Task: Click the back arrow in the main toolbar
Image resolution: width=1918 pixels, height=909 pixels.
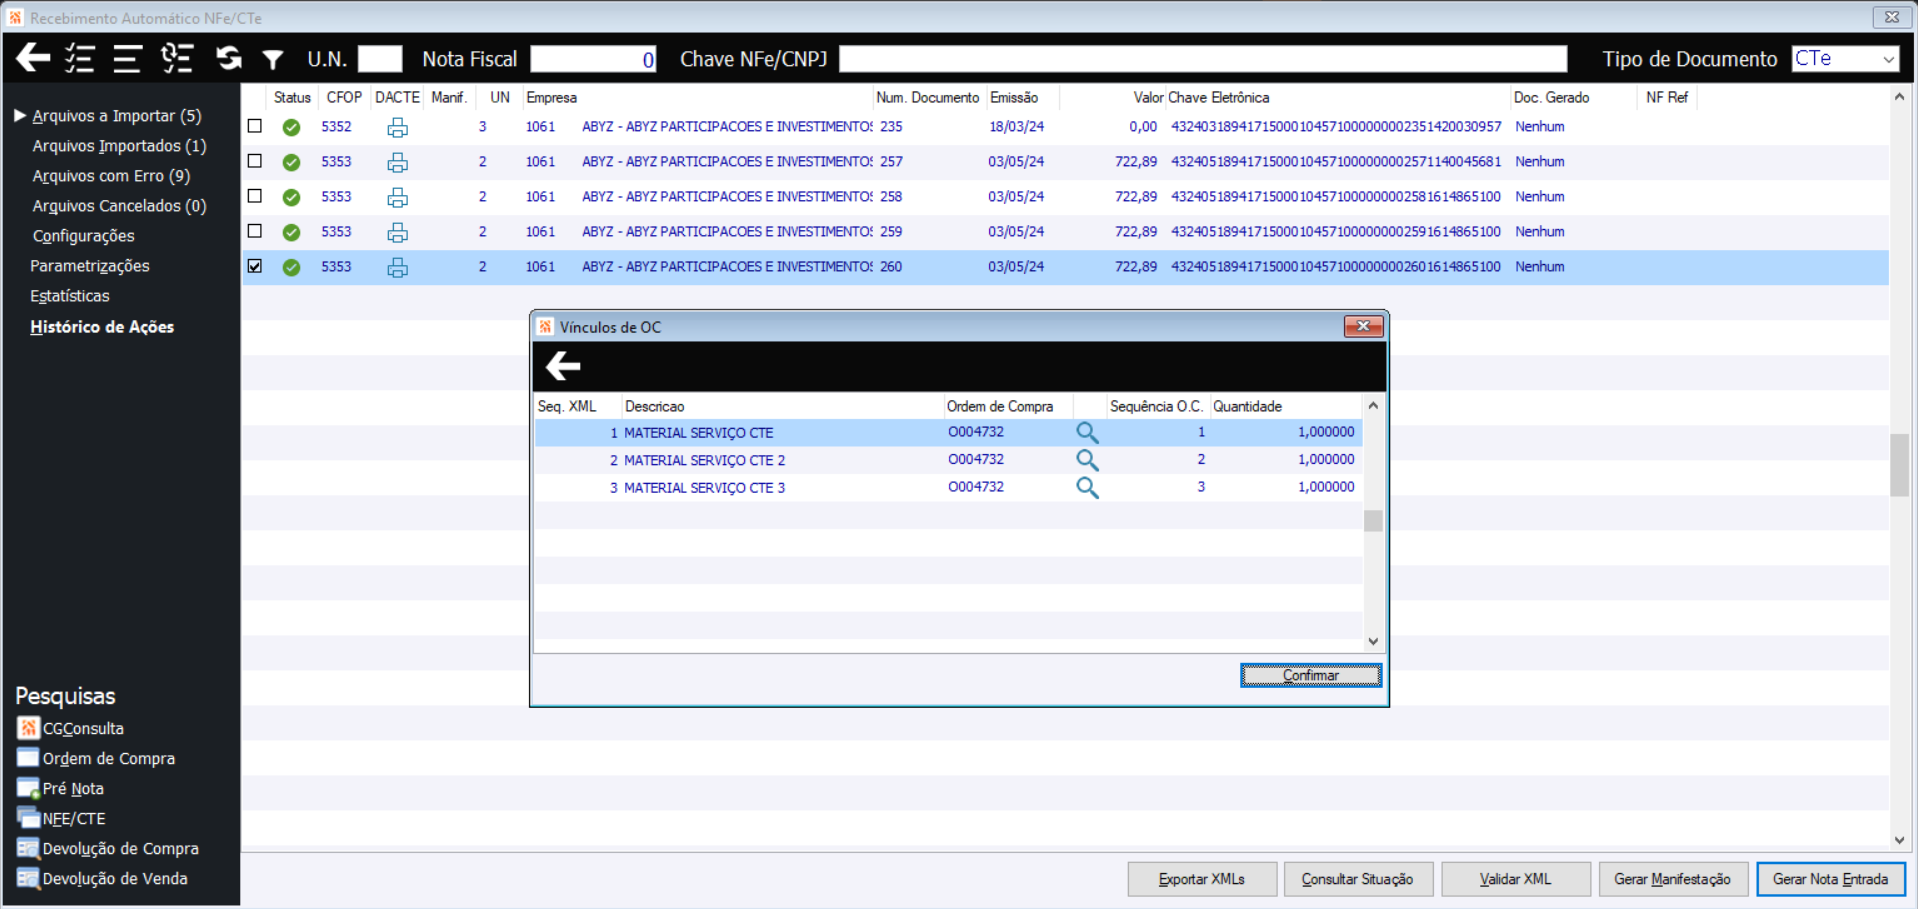Action: 33,58
